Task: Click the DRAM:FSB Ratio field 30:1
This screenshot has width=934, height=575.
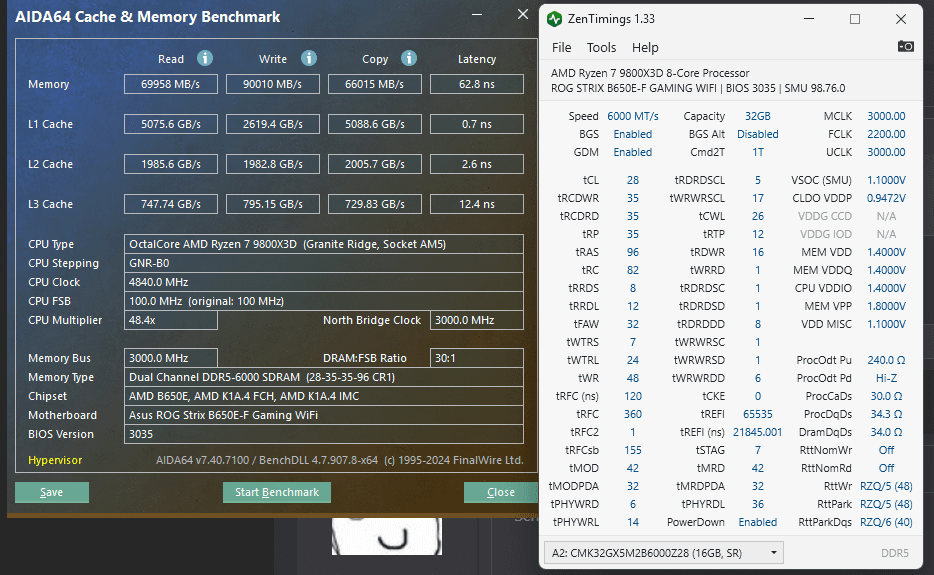Action: point(477,358)
